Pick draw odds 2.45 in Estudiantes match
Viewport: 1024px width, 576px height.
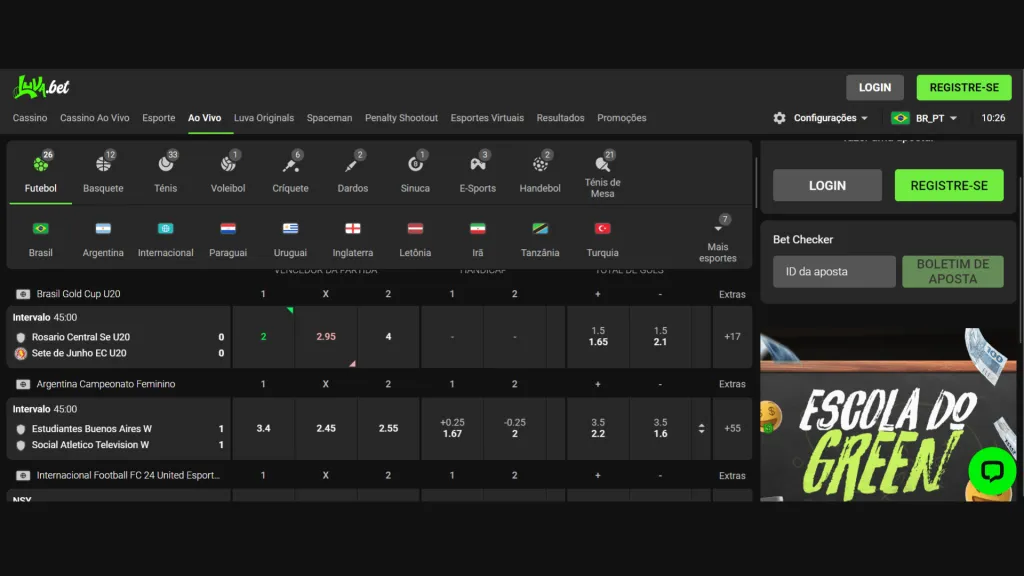(326, 428)
